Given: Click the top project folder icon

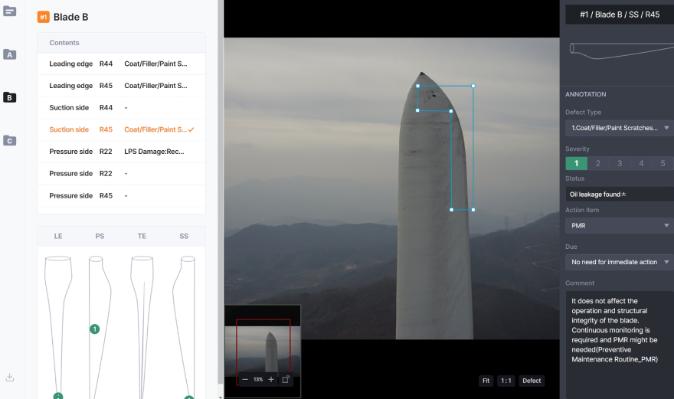Looking at the screenshot, I should click(9, 11).
